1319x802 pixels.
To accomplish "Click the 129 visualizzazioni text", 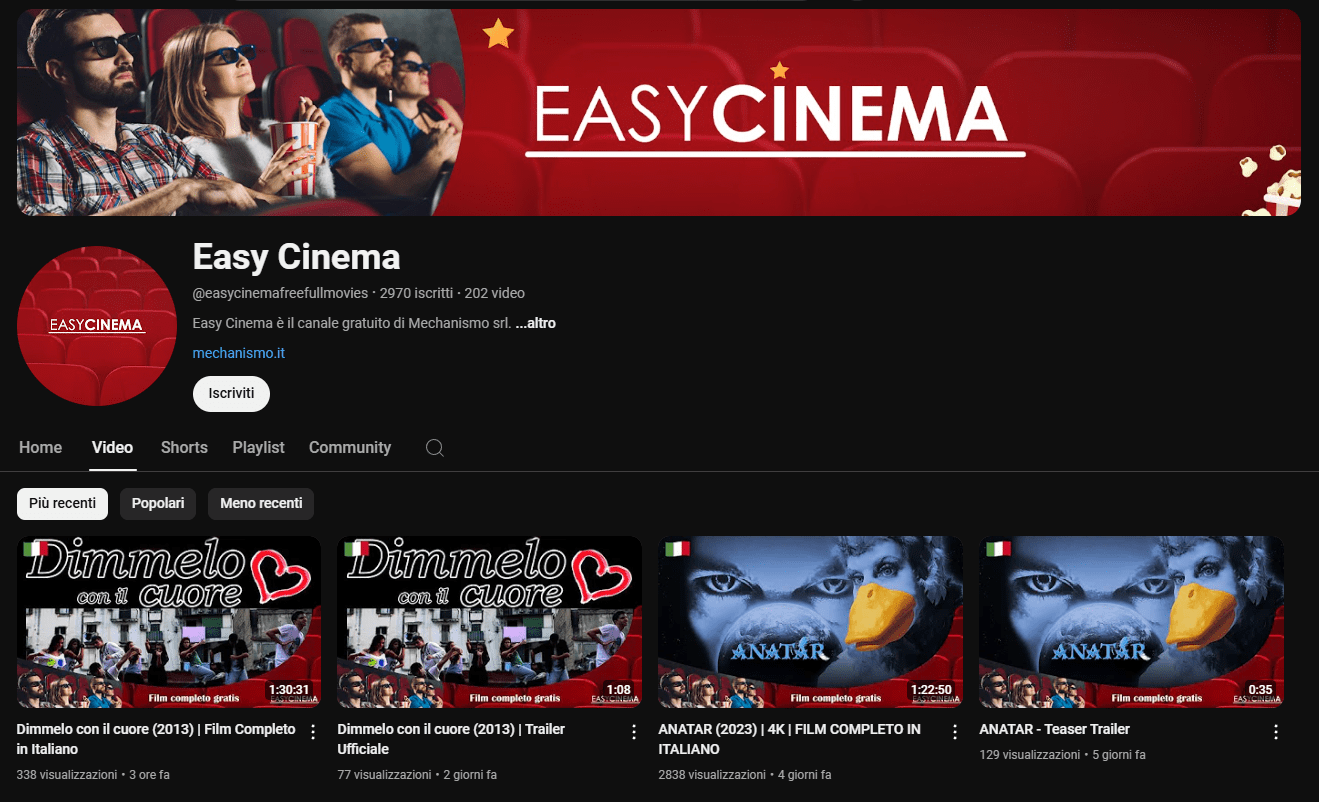I will pos(1029,755).
